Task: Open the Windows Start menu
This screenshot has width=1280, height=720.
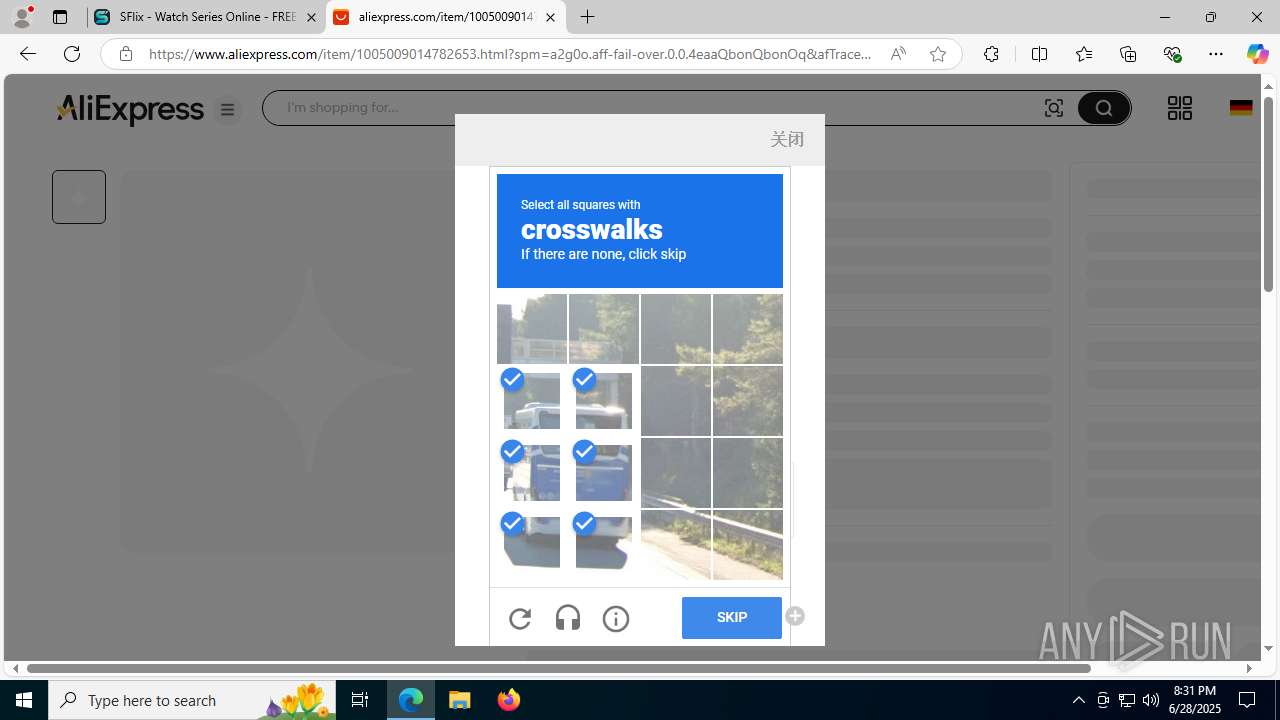Action: (x=24, y=700)
